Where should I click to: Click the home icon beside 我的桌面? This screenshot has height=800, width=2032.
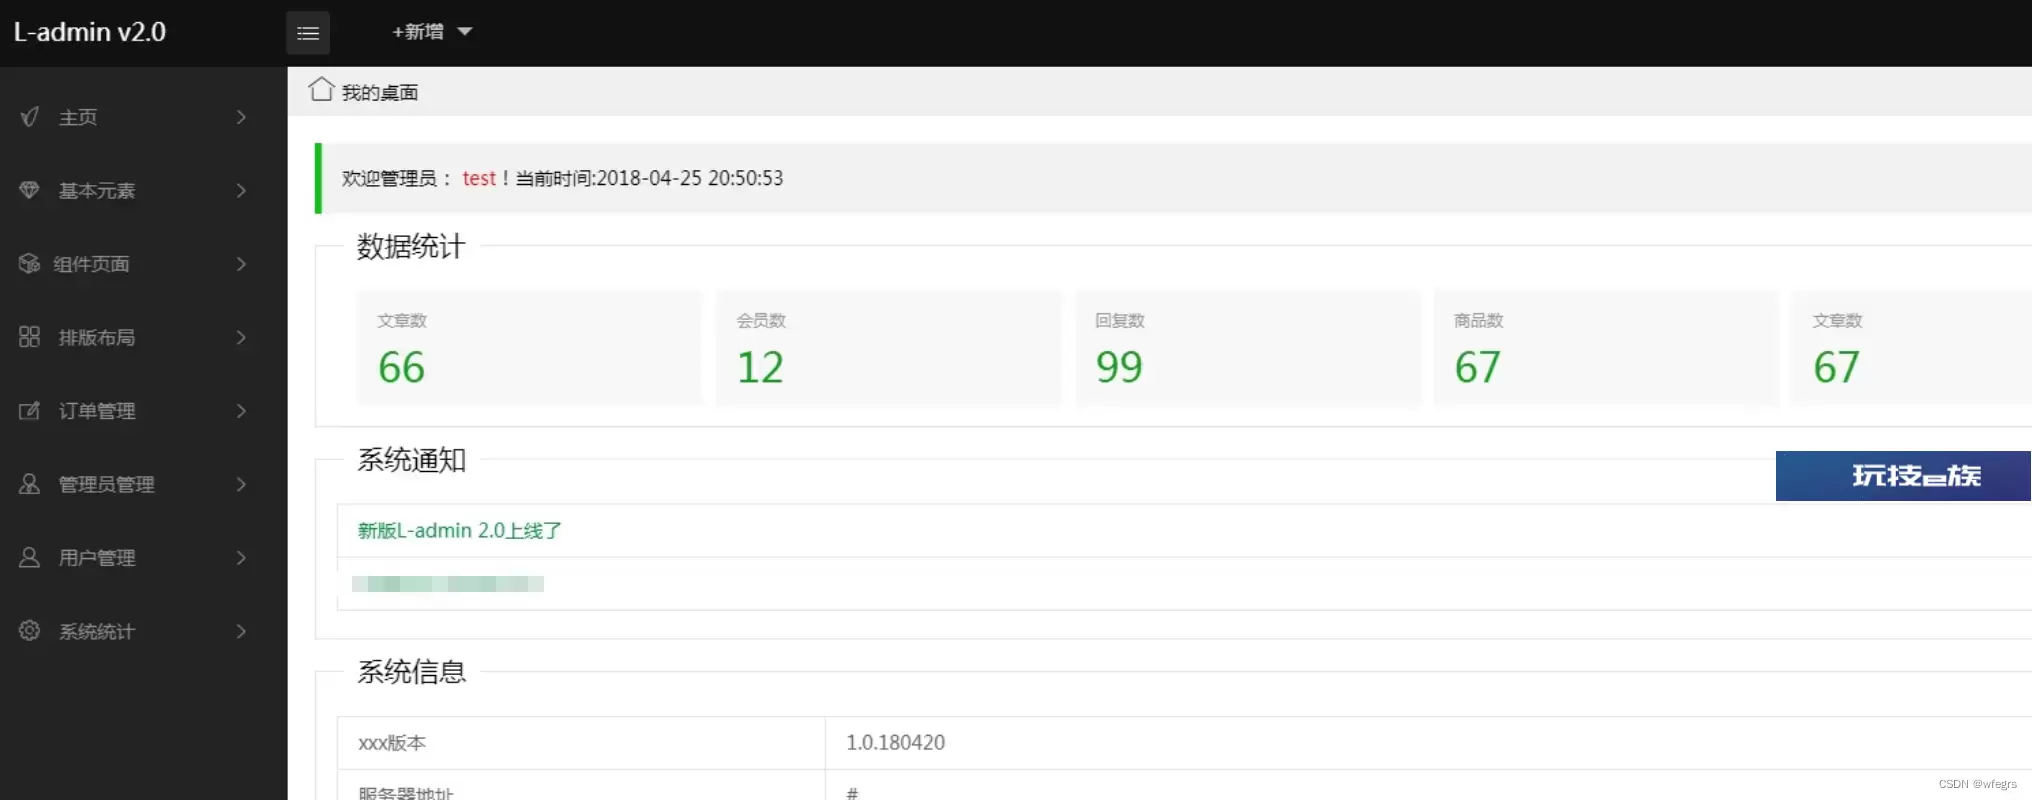point(321,89)
